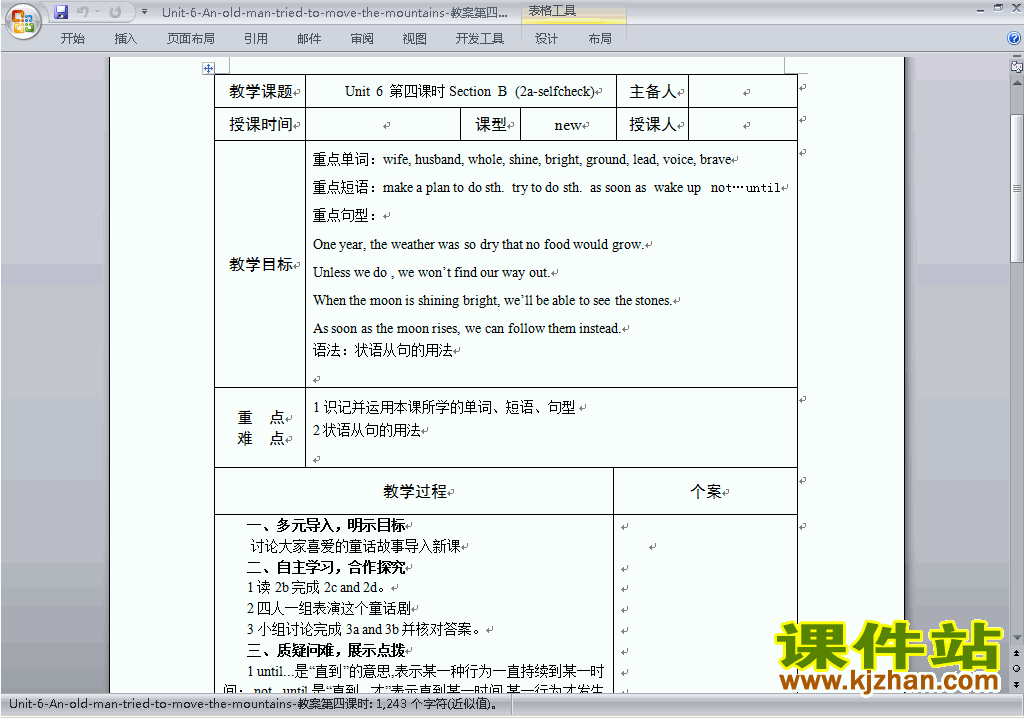This screenshot has width=1024, height=718.
Task: Click 'One year, the weather was so dry' sentence
Action: (477, 244)
